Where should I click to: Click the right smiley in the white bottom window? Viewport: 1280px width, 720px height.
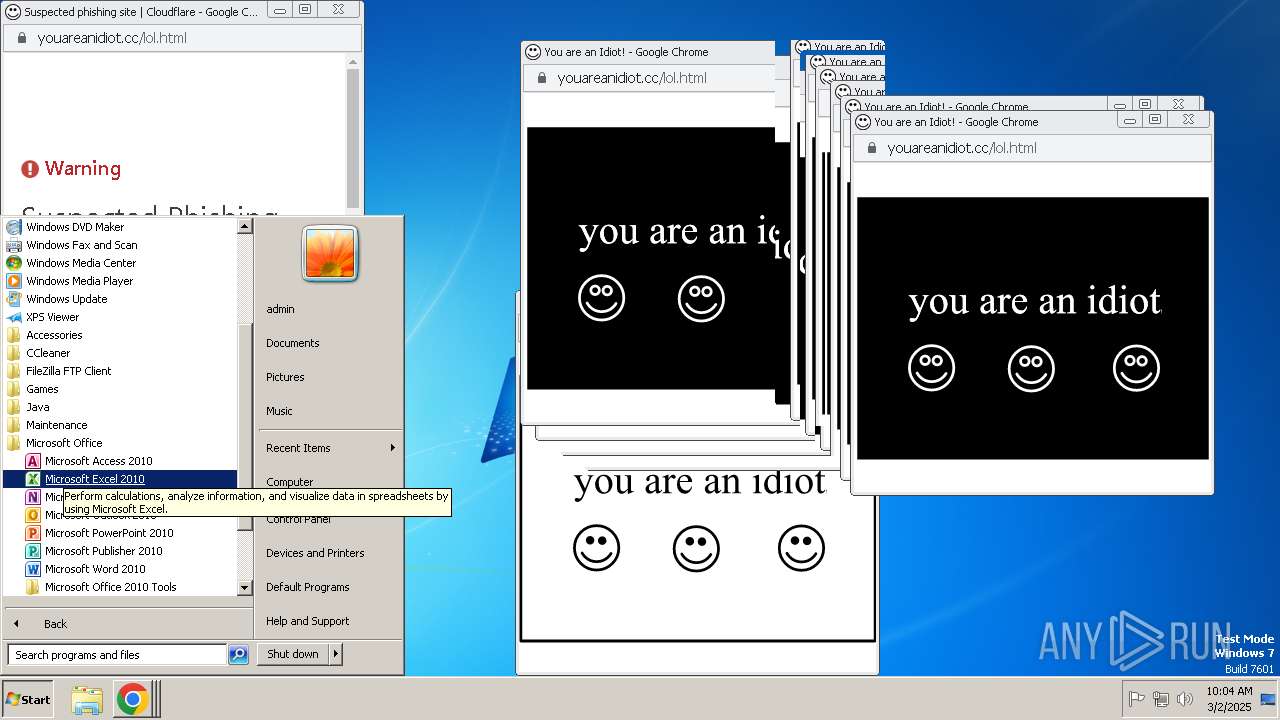[x=801, y=548]
